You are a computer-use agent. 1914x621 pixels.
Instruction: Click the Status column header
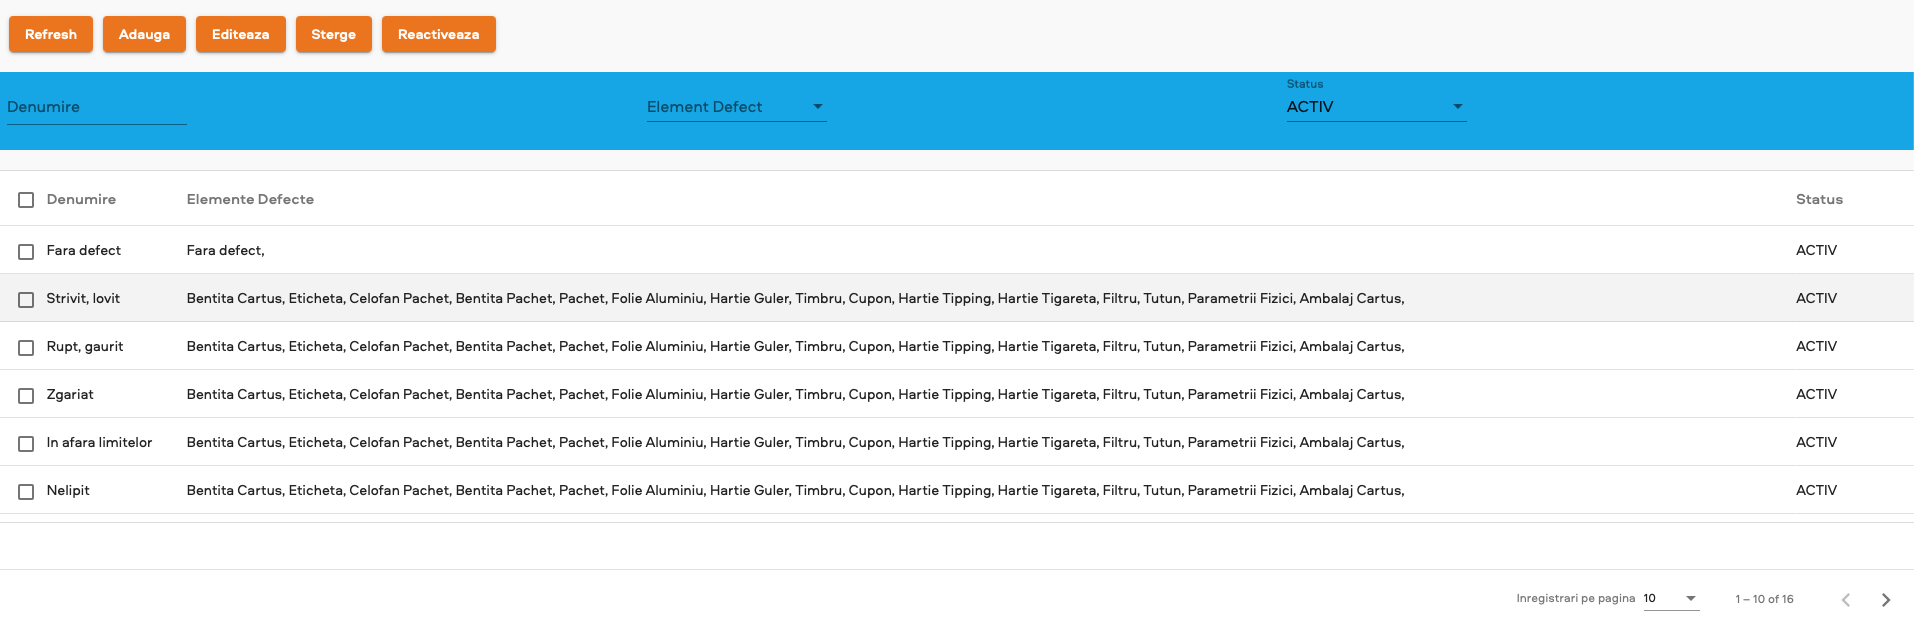(1818, 199)
